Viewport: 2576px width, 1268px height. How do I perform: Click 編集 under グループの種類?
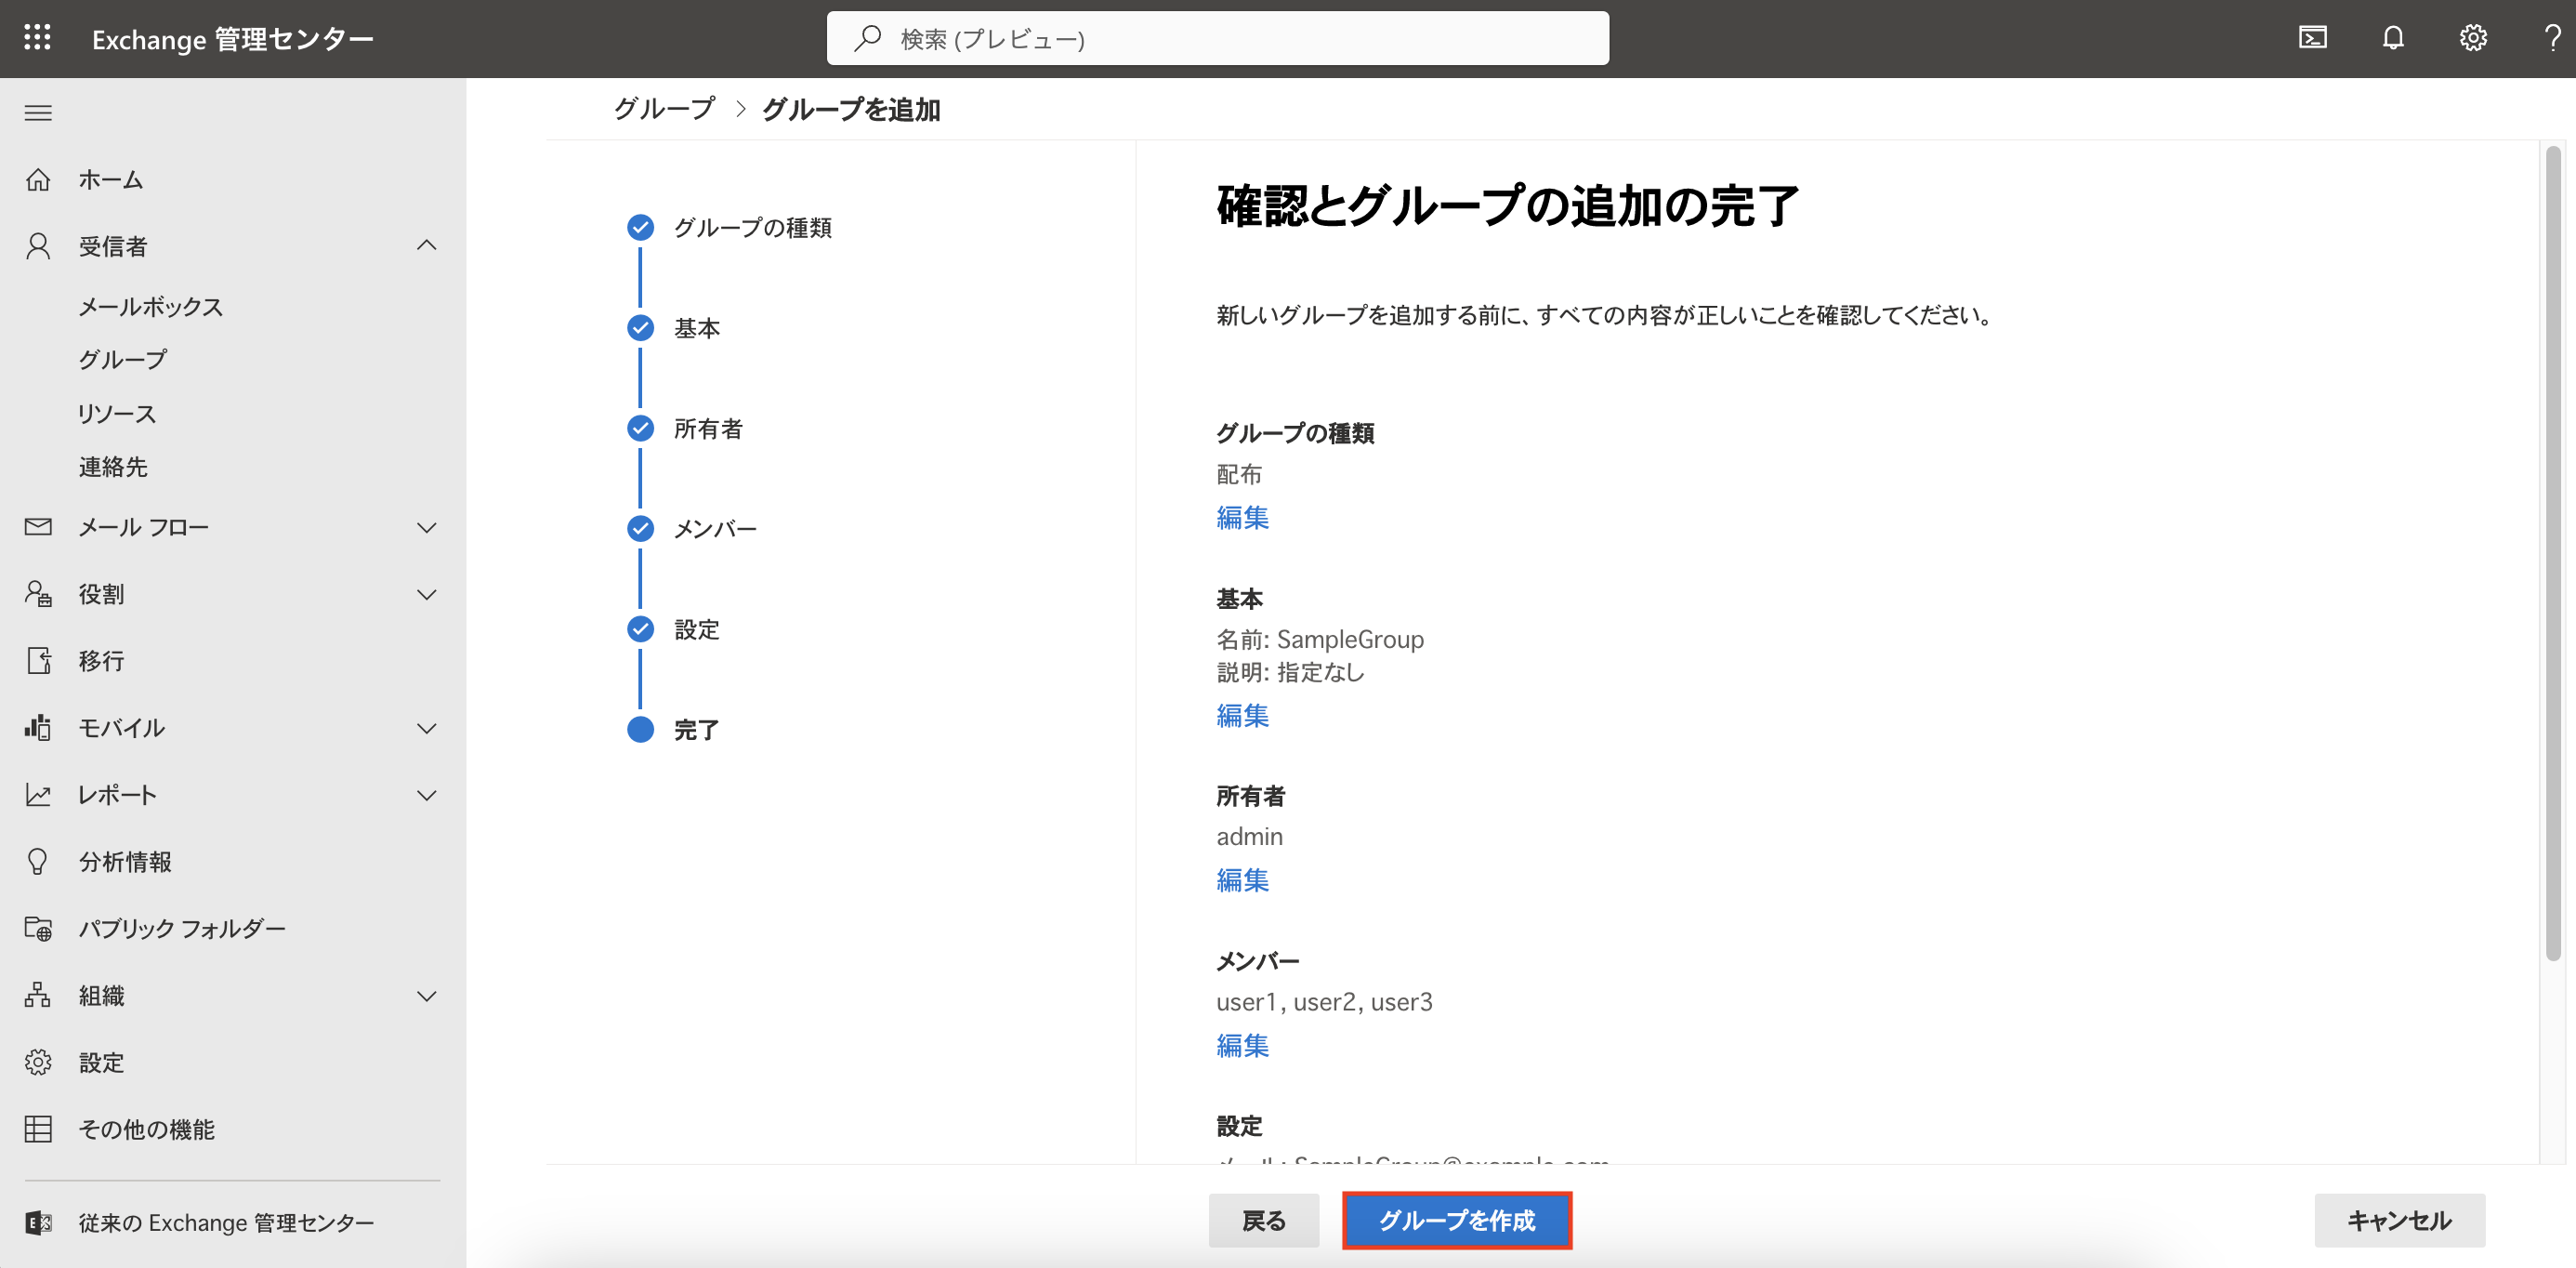[x=1242, y=517]
